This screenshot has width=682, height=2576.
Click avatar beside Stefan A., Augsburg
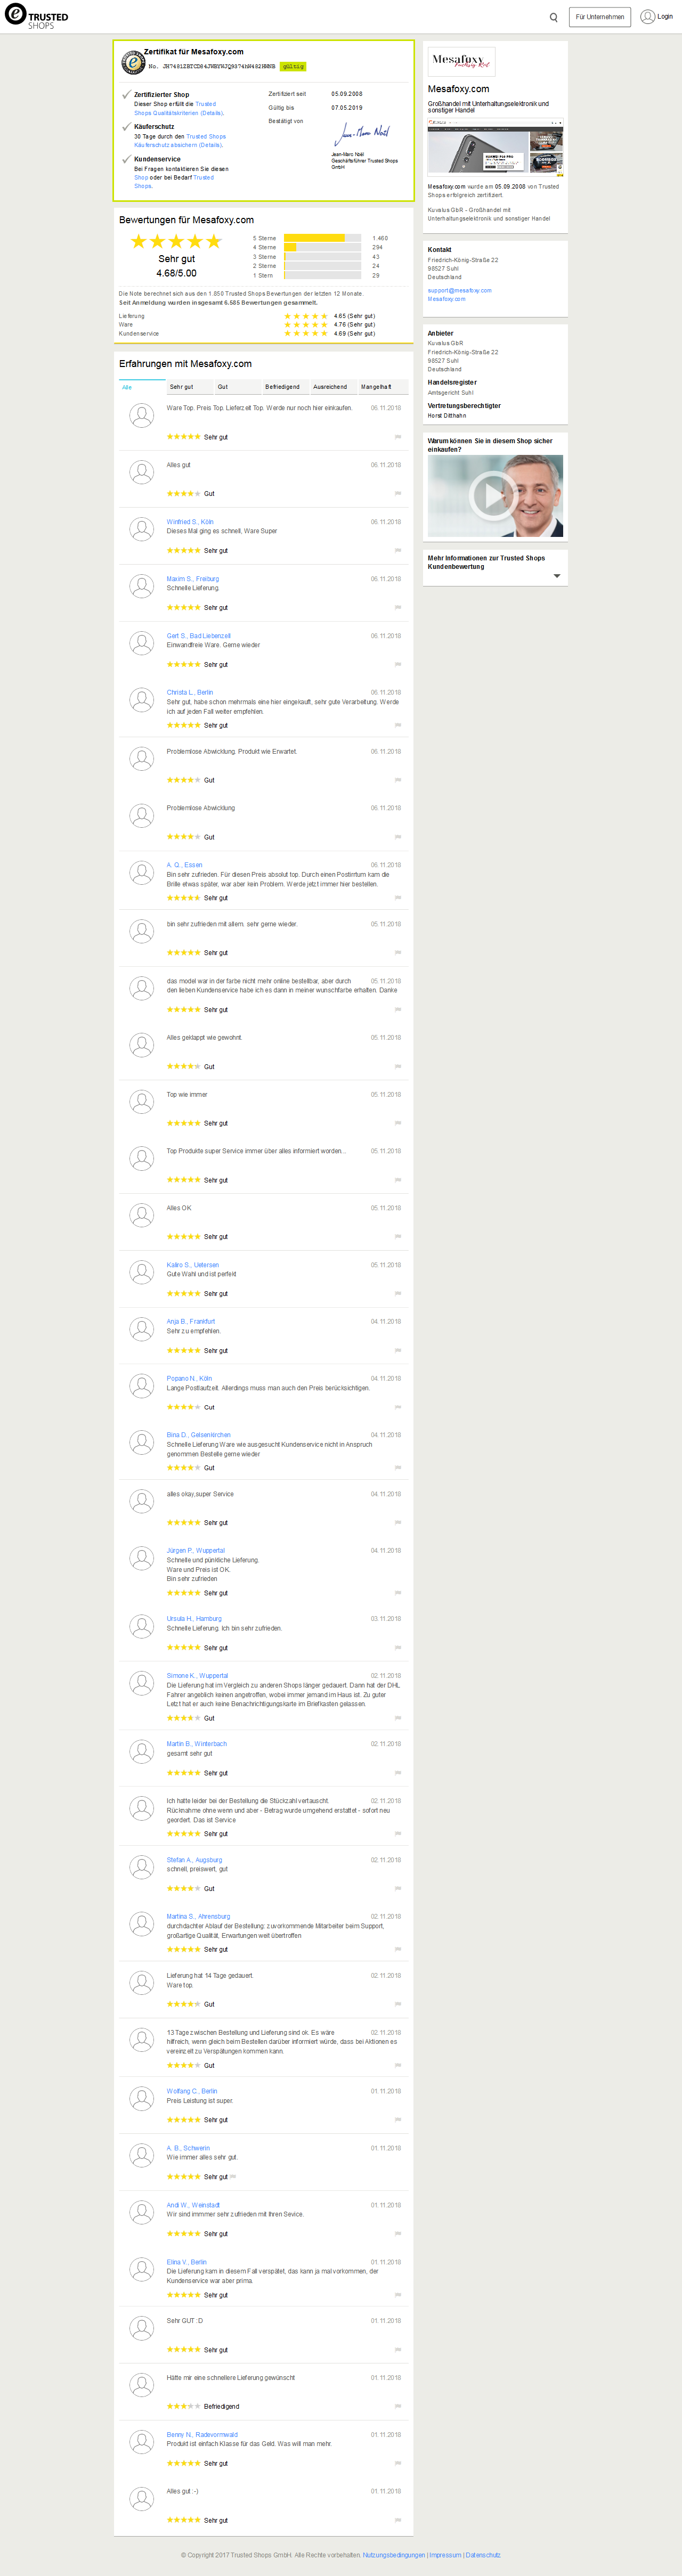point(142,1868)
